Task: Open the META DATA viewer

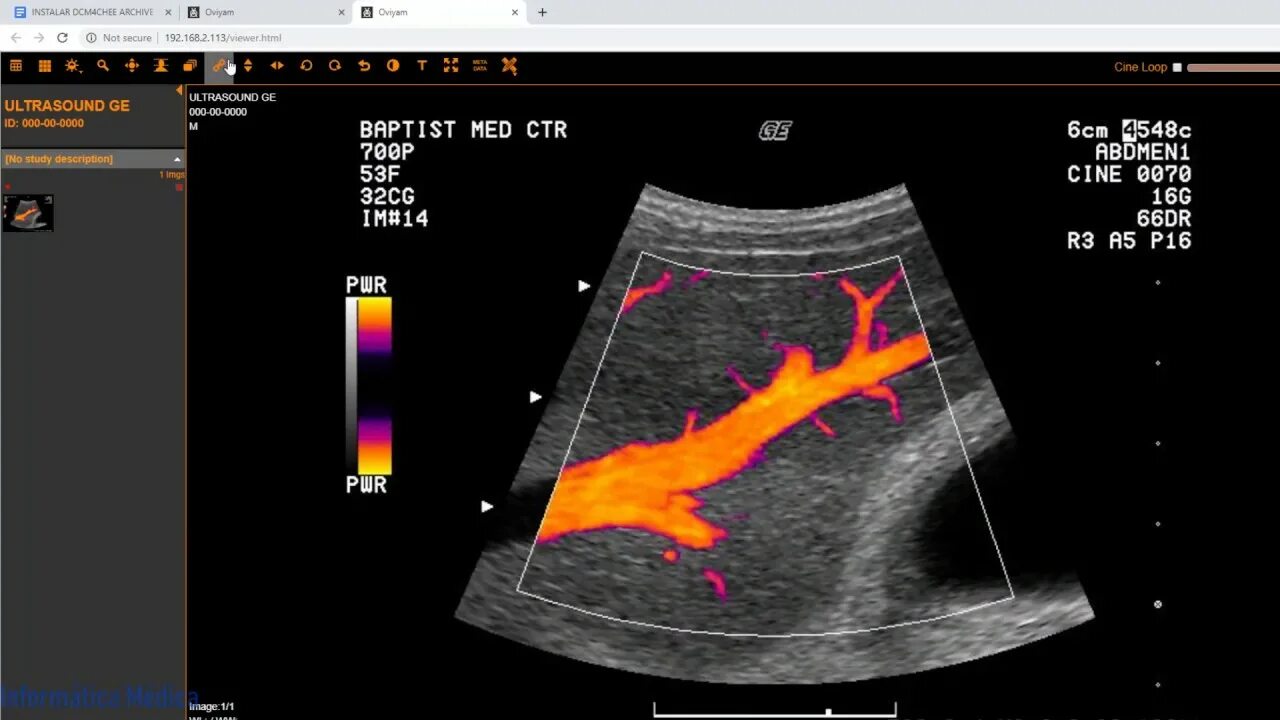Action: pyautogui.click(x=480, y=66)
